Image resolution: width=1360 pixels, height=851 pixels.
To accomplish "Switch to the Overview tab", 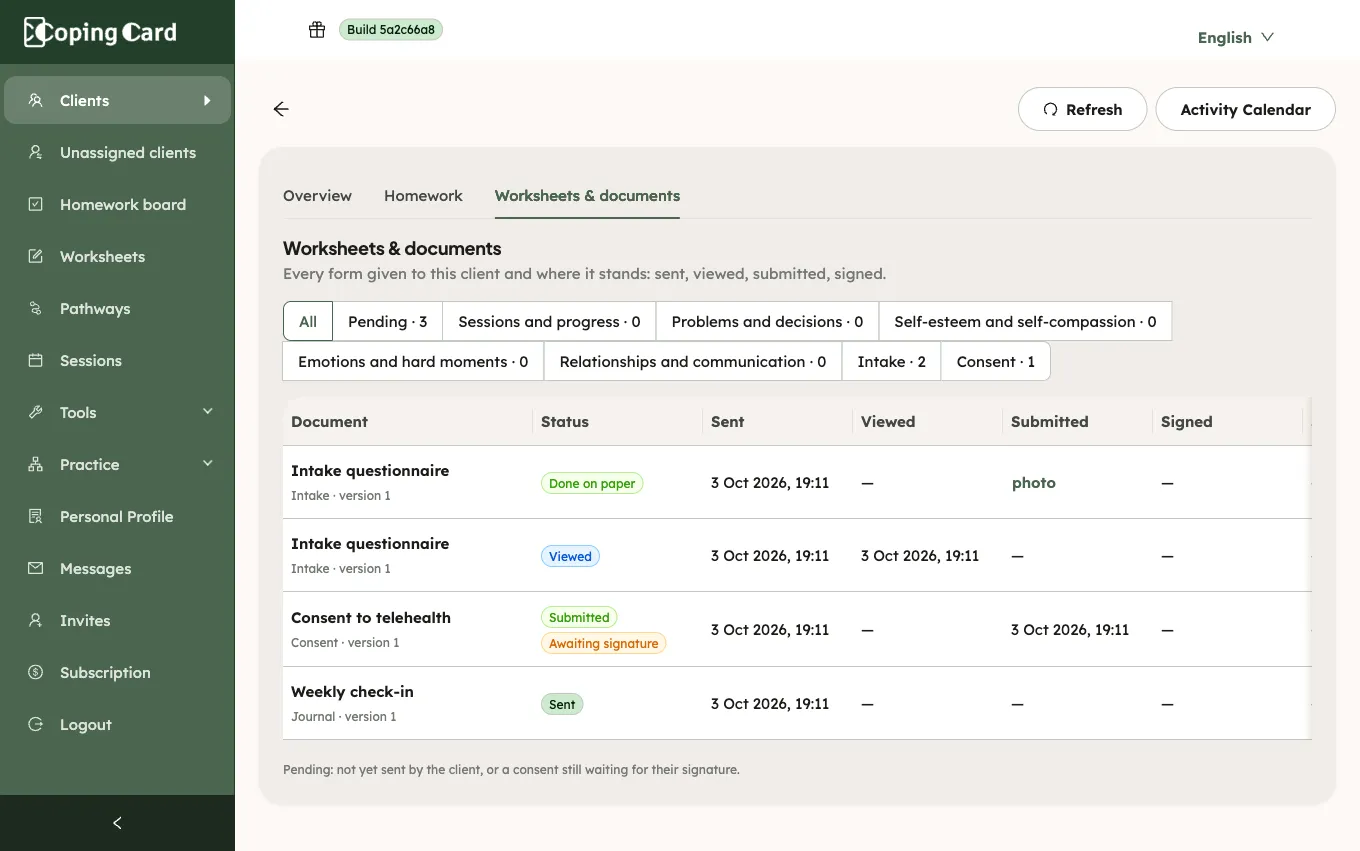I will pyautogui.click(x=317, y=196).
